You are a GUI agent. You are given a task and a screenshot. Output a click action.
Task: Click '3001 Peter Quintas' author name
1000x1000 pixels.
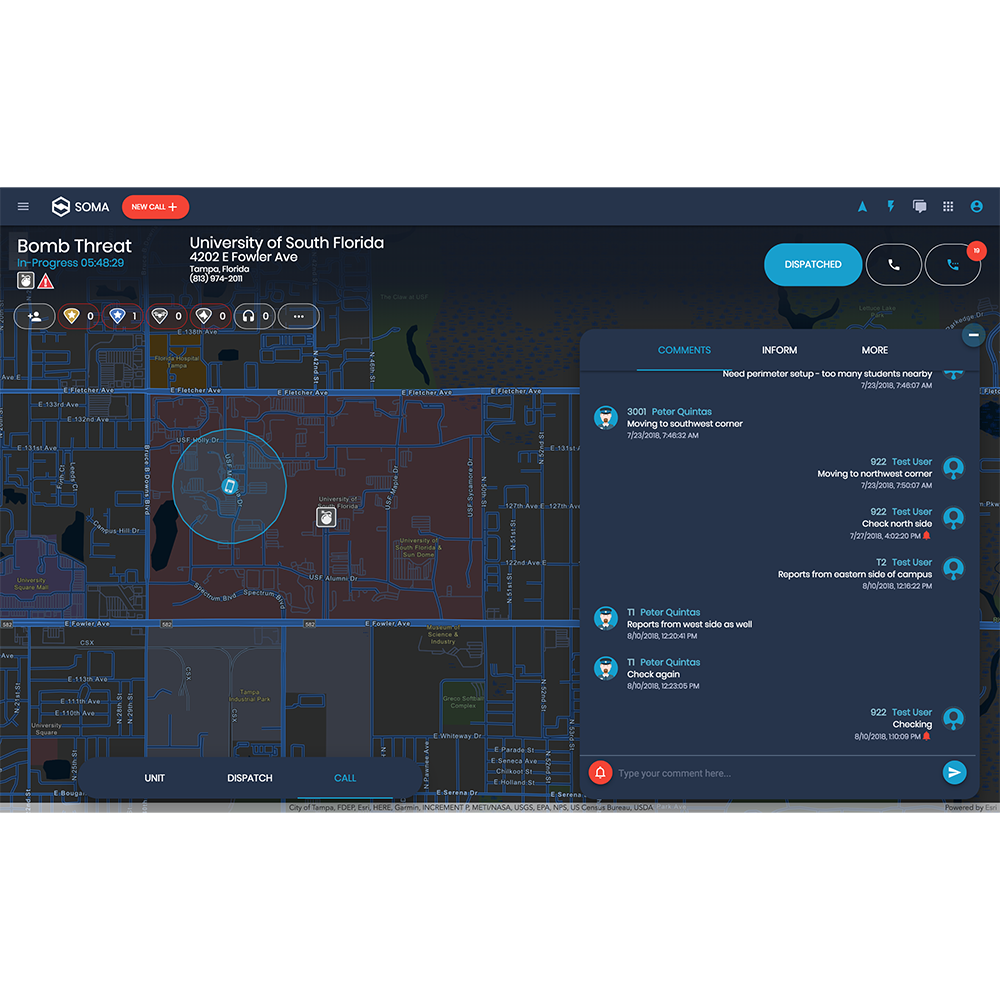point(669,412)
